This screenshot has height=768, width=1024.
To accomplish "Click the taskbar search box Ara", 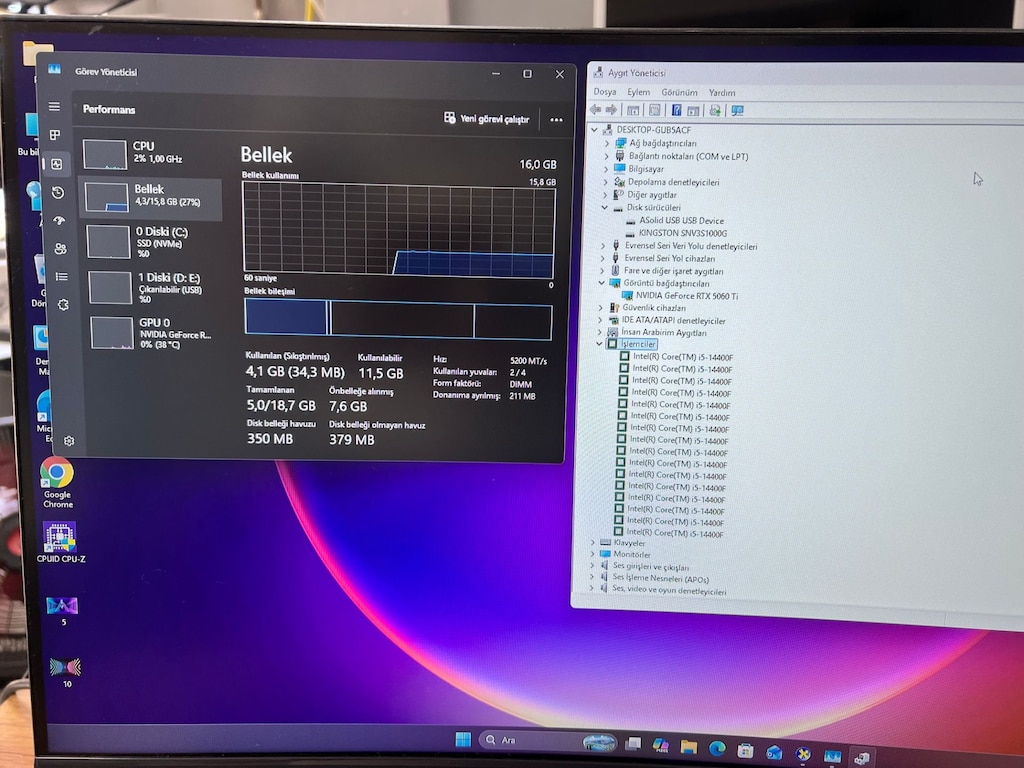I will [x=549, y=741].
